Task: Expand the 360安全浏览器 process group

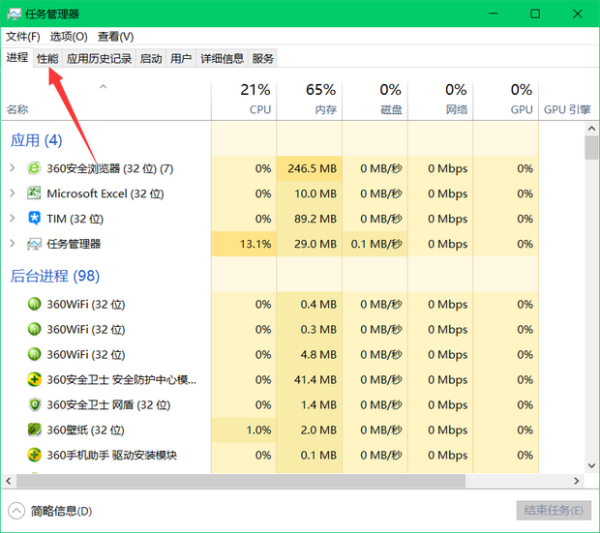Action: (x=12, y=168)
